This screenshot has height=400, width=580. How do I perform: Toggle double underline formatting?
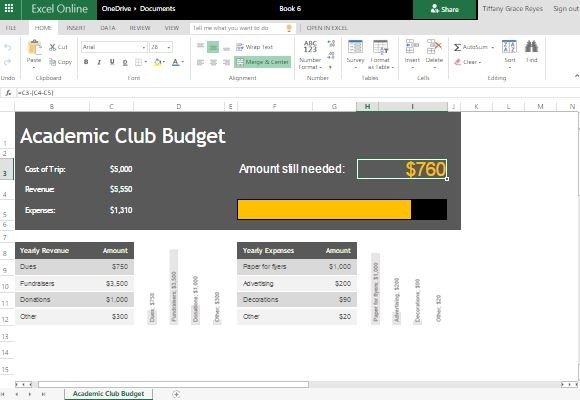pyautogui.click(x=125, y=62)
